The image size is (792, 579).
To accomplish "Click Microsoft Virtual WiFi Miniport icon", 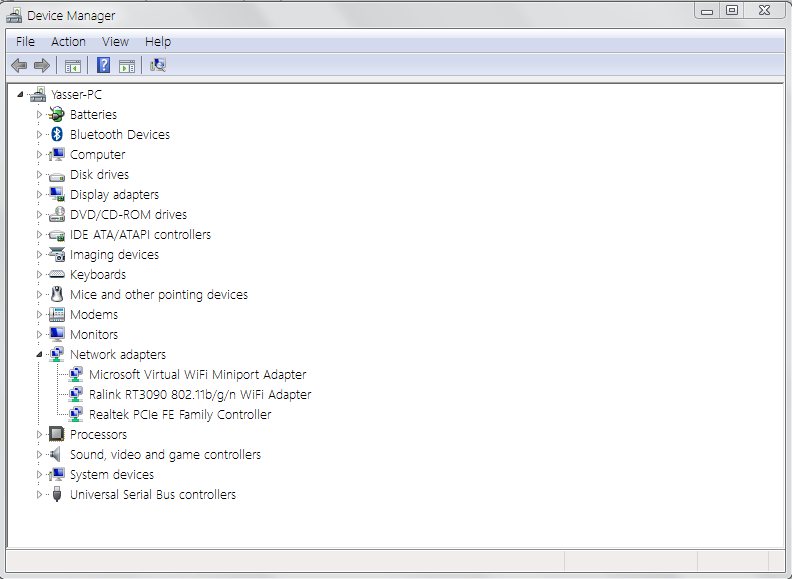I will [x=76, y=374].
